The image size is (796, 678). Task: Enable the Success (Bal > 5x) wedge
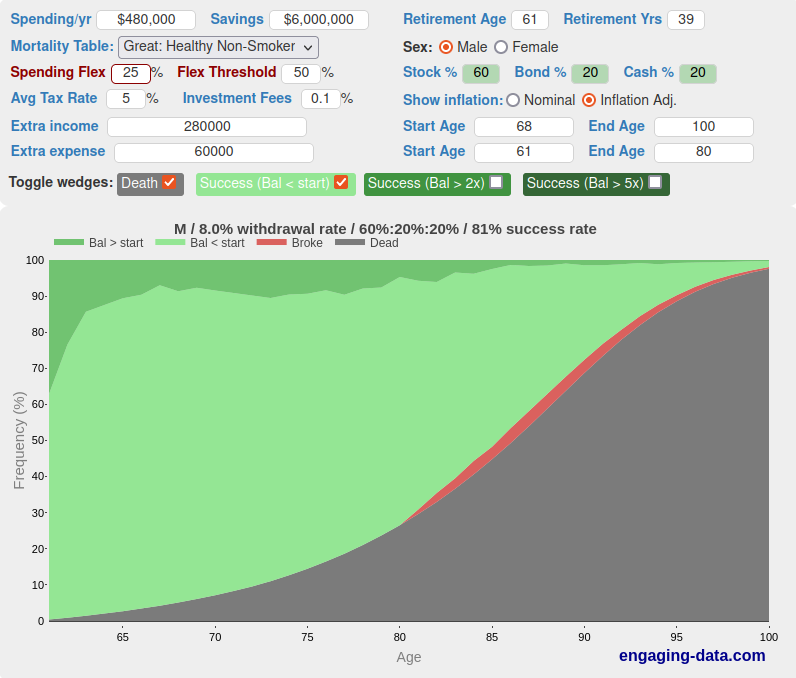coord(655,183)
